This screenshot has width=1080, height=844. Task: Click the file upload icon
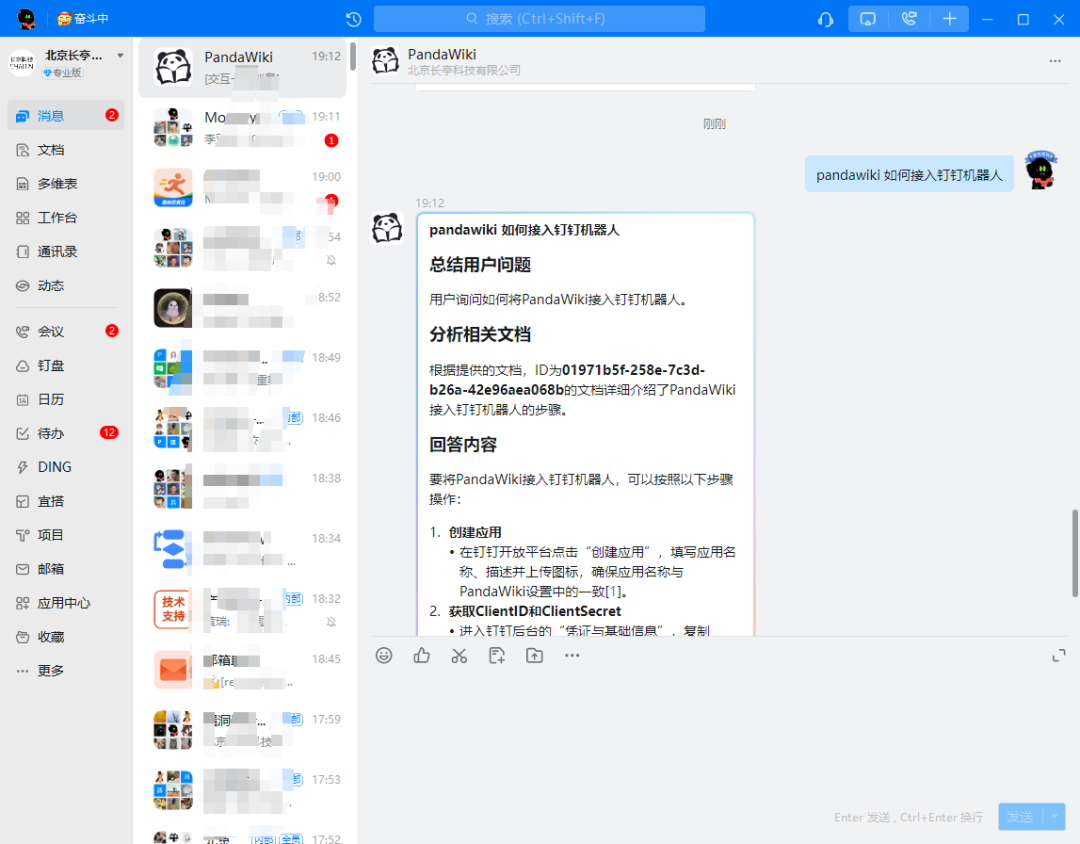(534, 655)
